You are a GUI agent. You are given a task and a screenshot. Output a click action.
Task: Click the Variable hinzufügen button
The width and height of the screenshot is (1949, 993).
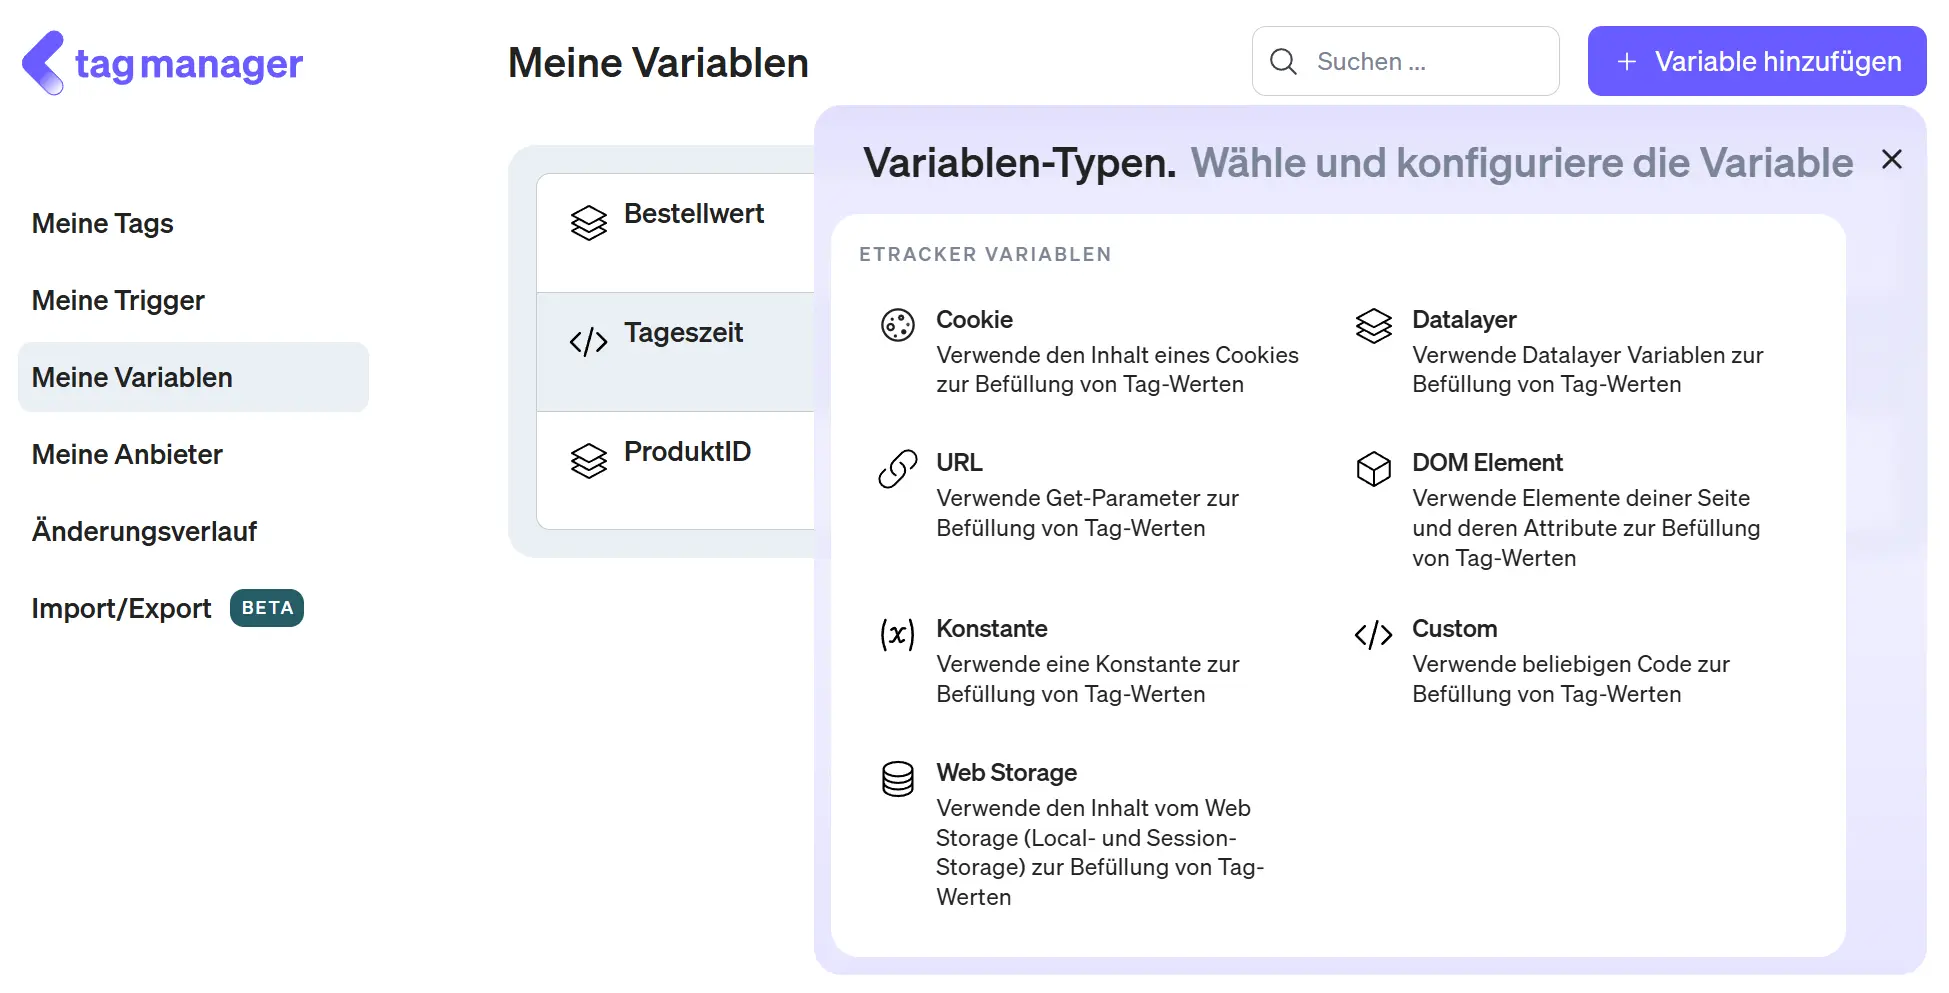[x=1756, y=61]
